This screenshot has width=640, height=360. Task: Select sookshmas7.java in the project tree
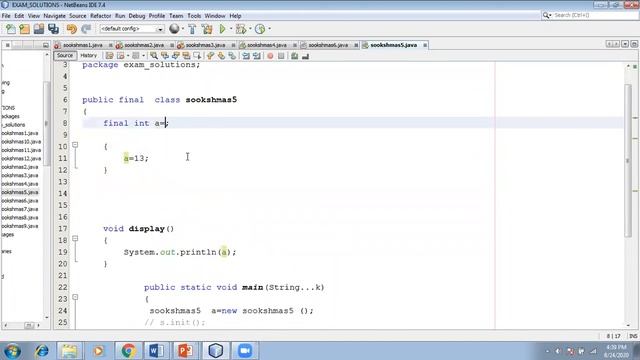[x=20, y=209]
